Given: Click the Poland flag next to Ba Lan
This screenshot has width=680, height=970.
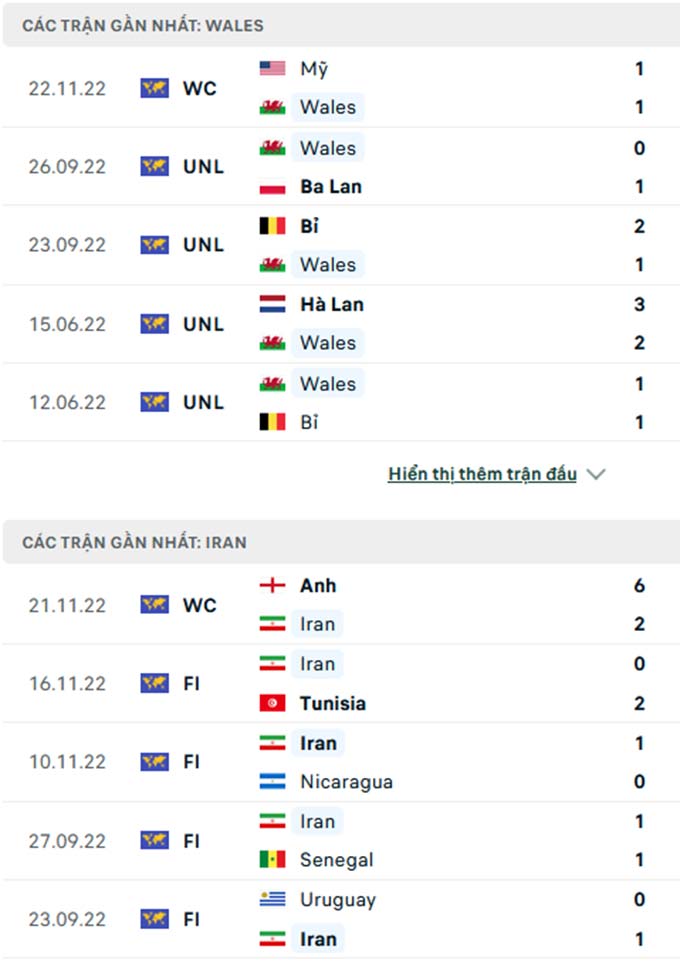Looking at the screenshot, I should [x=272, y=187].
